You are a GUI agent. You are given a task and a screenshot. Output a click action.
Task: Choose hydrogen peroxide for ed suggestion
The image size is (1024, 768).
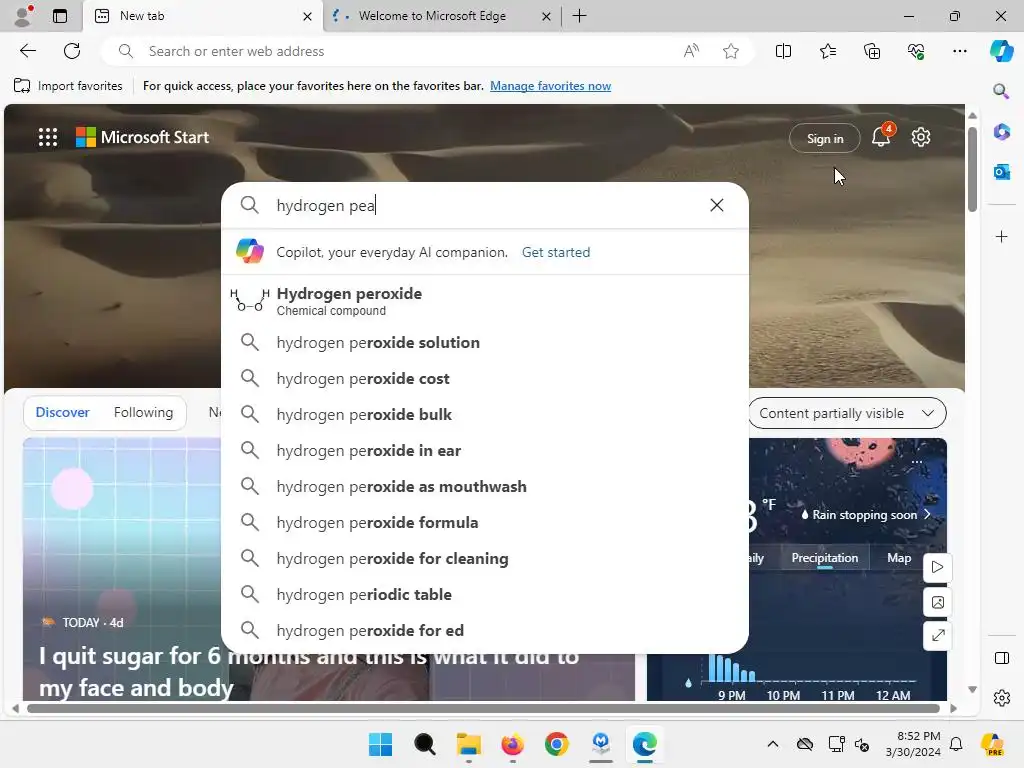pos(485,630)
